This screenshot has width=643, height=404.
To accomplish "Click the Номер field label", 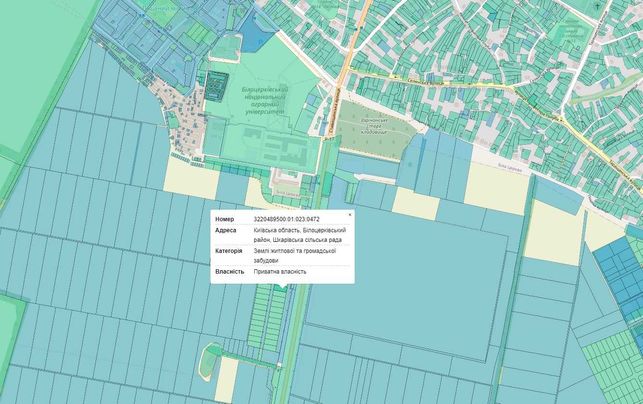I will (225, 219).
